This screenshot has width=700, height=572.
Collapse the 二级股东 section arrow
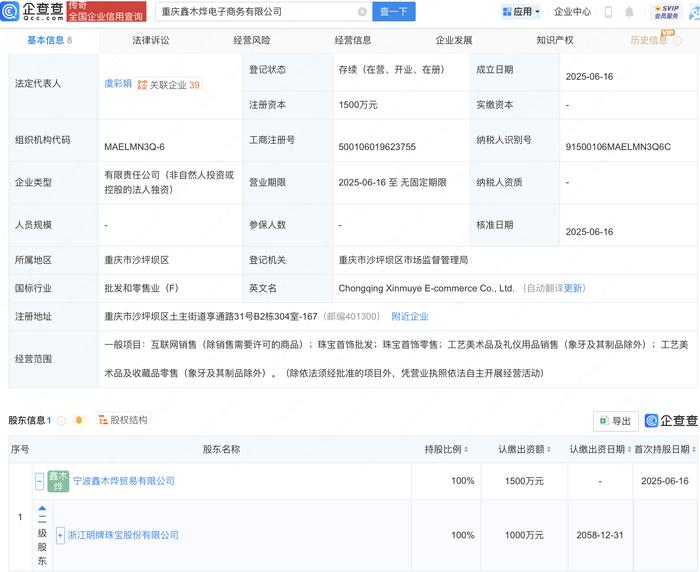click(x=42, y=509)
